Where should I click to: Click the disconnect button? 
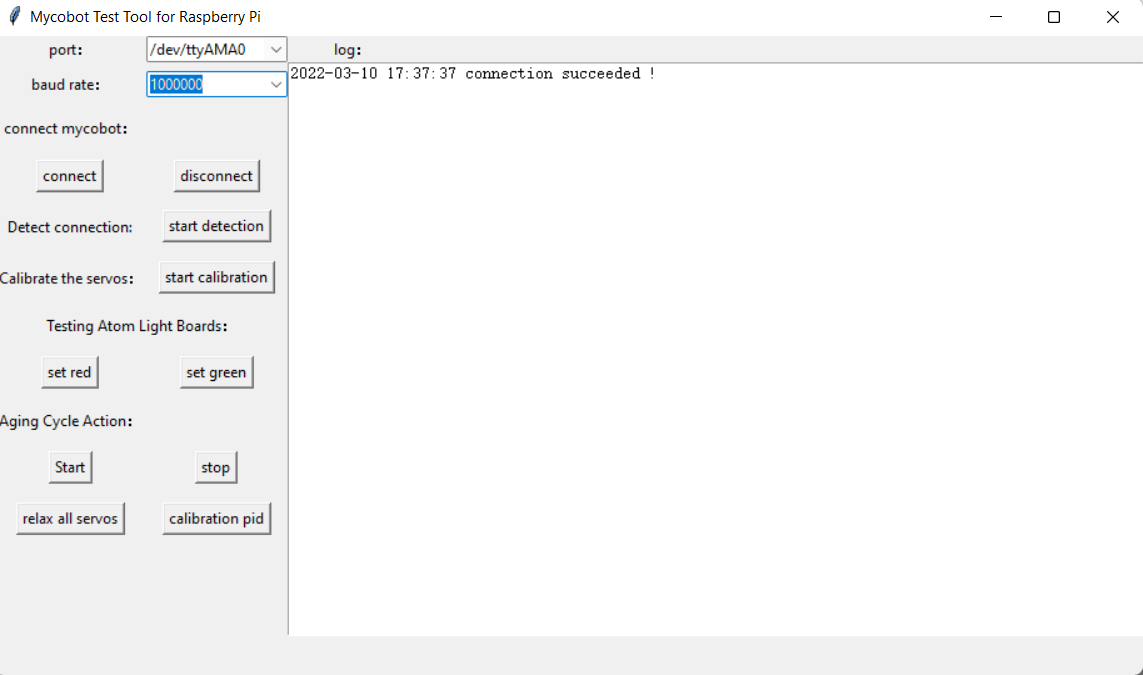coord(216,176)
